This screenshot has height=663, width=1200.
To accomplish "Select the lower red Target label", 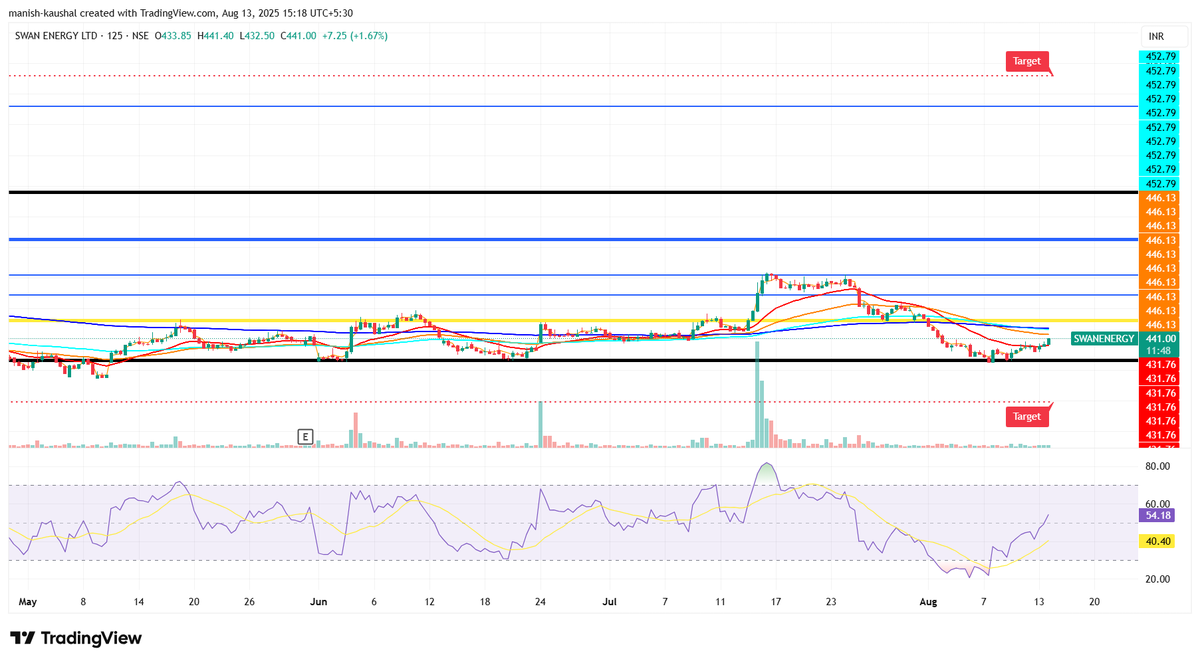I will pos(1027,416).
